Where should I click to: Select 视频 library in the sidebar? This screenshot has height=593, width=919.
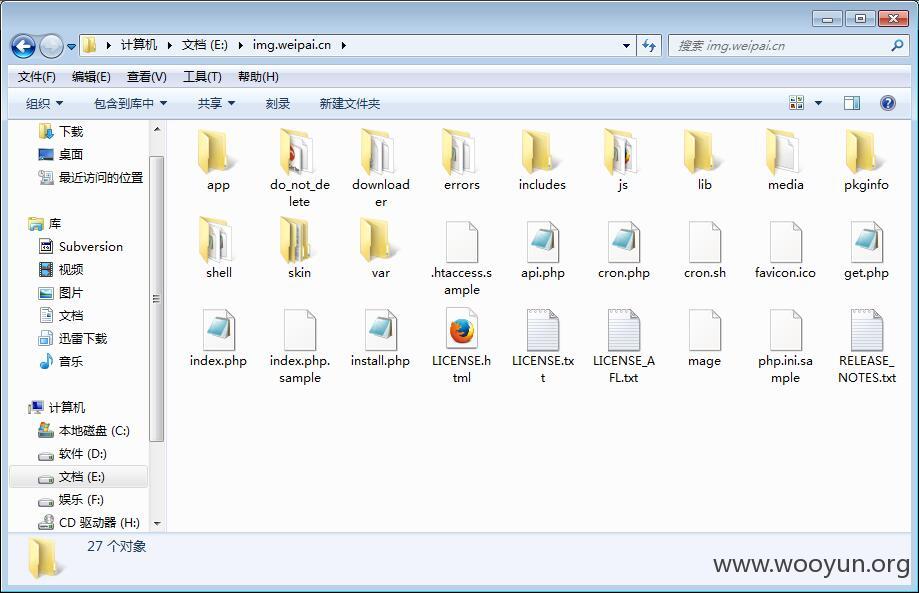61,270
